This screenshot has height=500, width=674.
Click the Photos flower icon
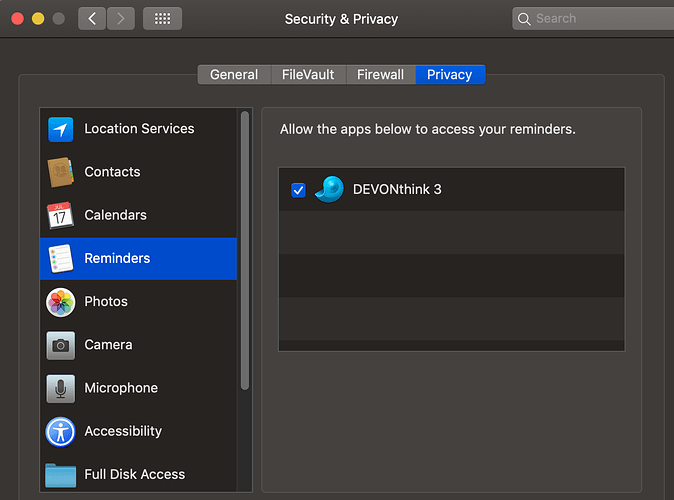61,302
